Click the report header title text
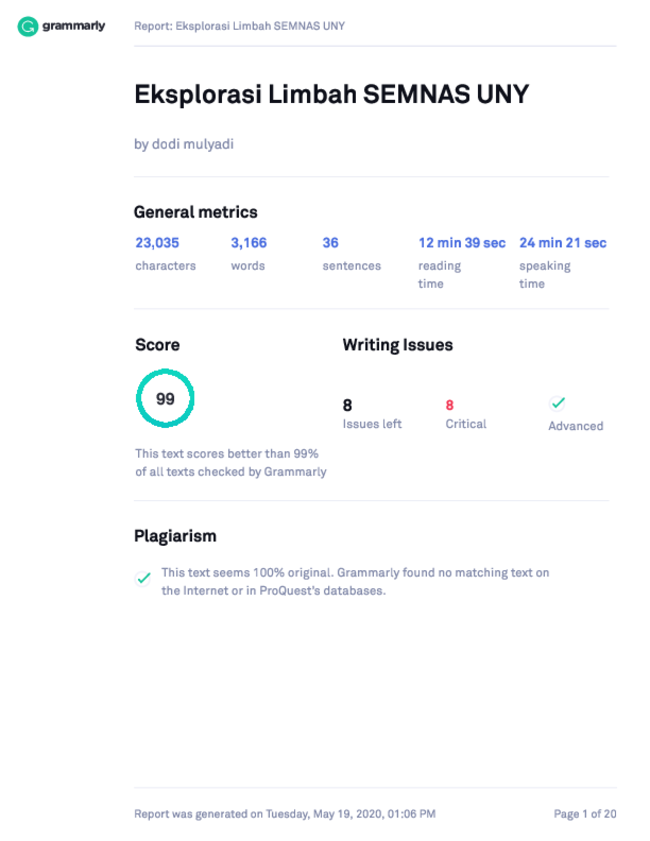This screenshot has height=841, width=650. (239, 26)
